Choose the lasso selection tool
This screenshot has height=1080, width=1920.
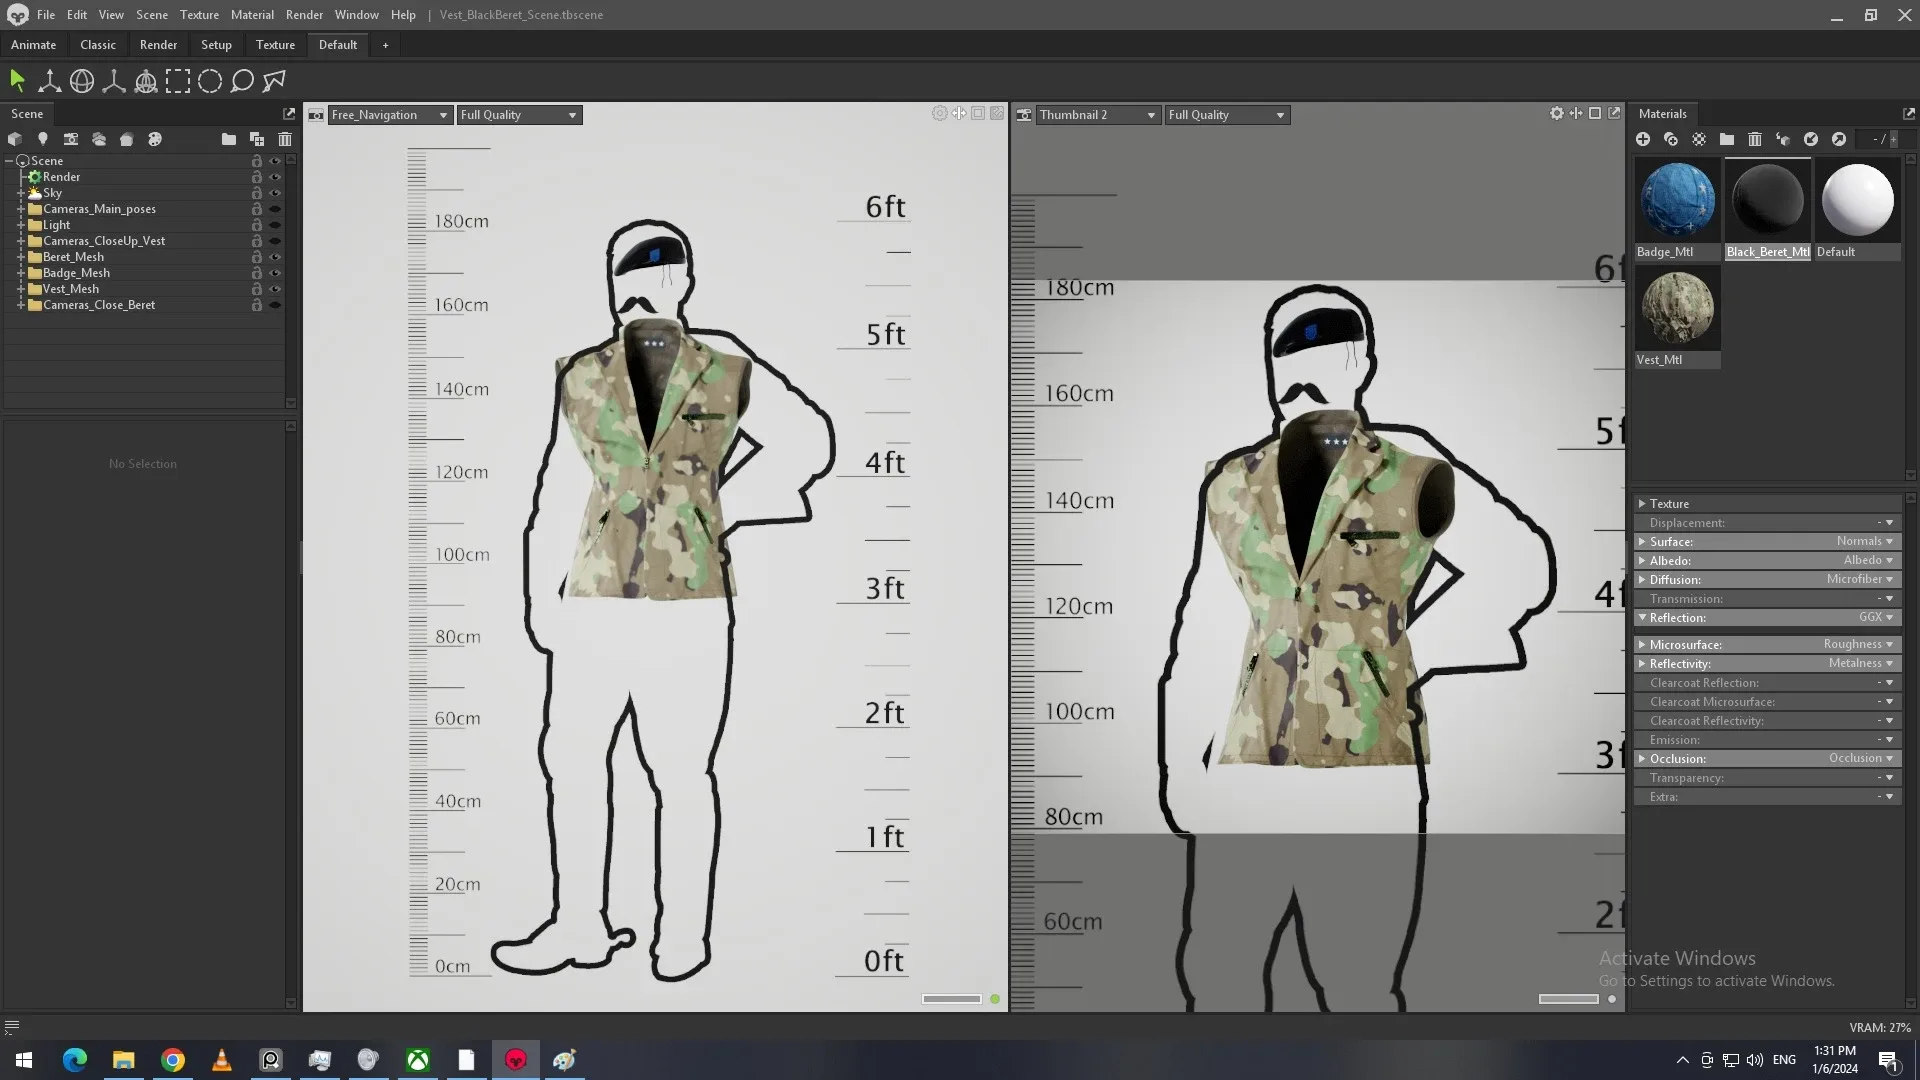click(x=242, y=81)
